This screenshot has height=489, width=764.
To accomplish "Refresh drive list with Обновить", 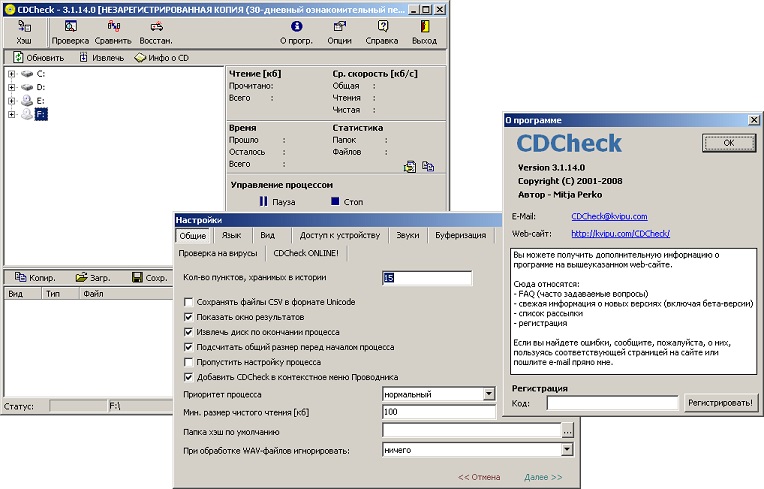I will pos(38,57).
